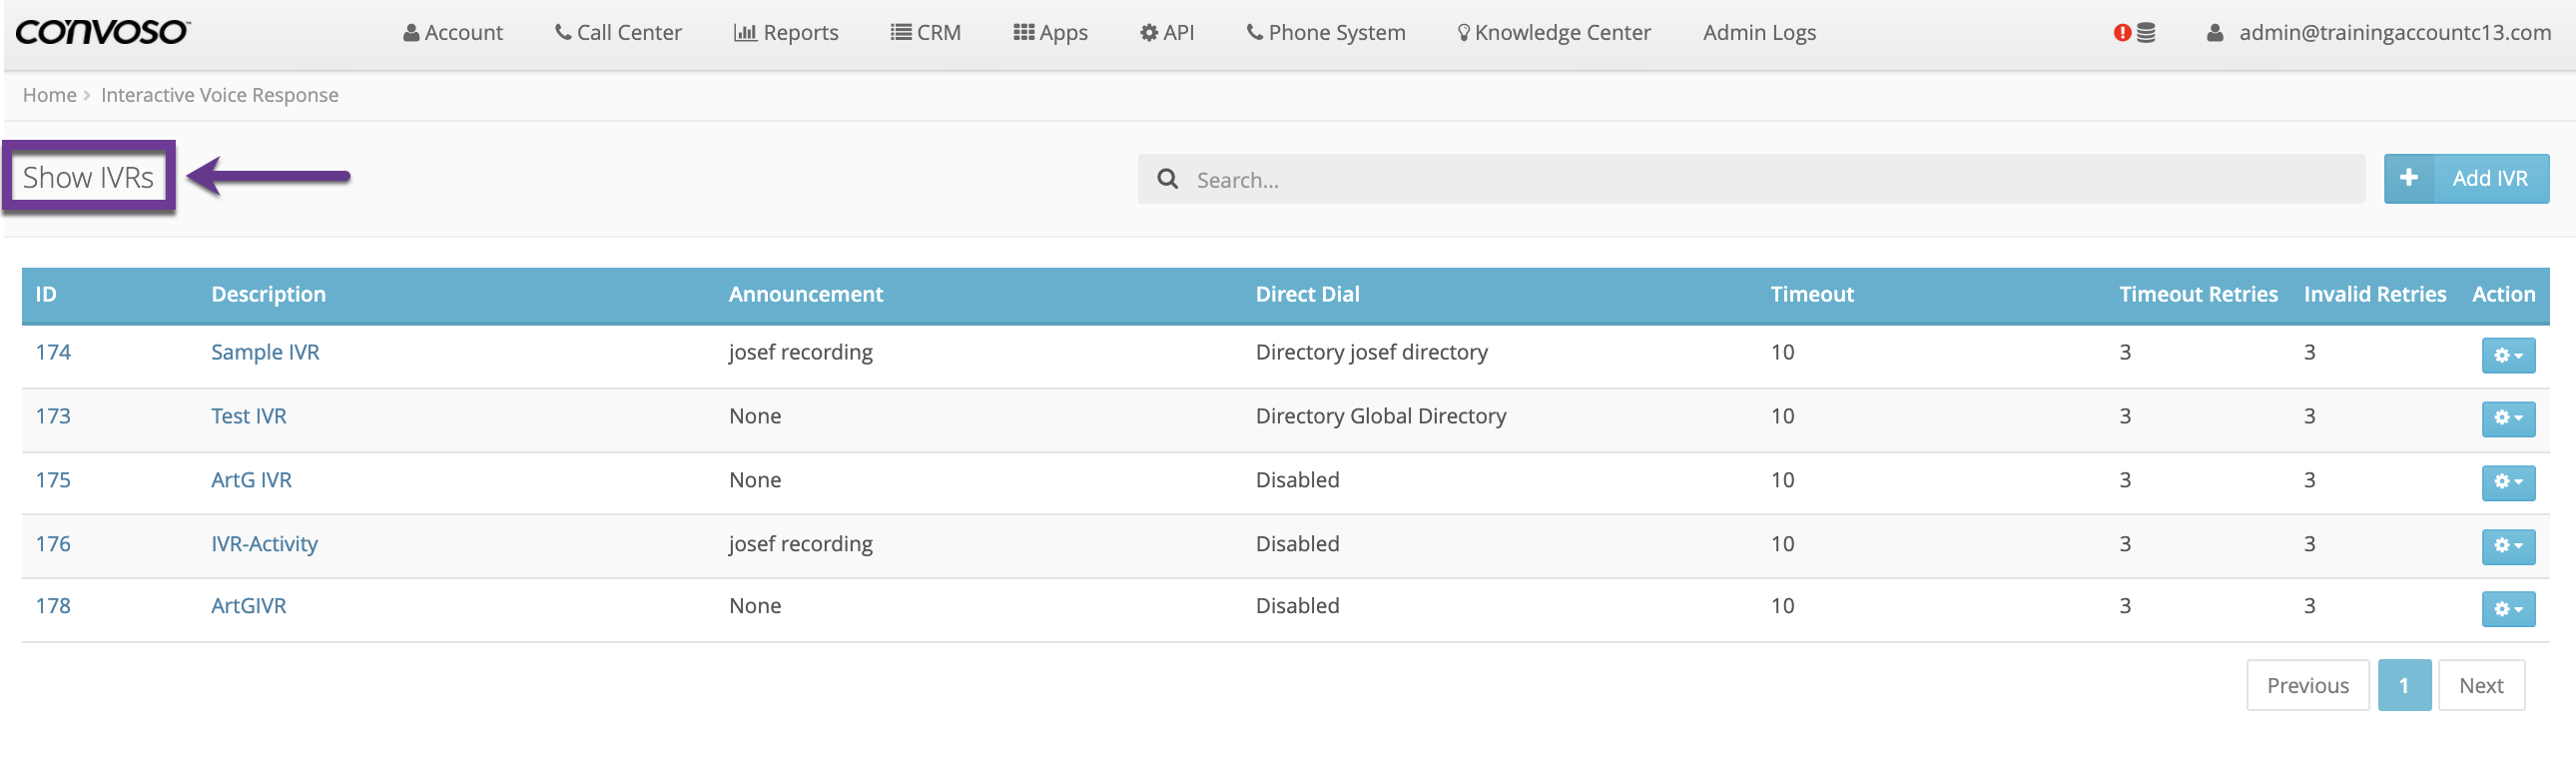Image resolution: width=2576 pixels, height=773 pixels.
Task: Open the Sample IVR link
Action: 265,352
